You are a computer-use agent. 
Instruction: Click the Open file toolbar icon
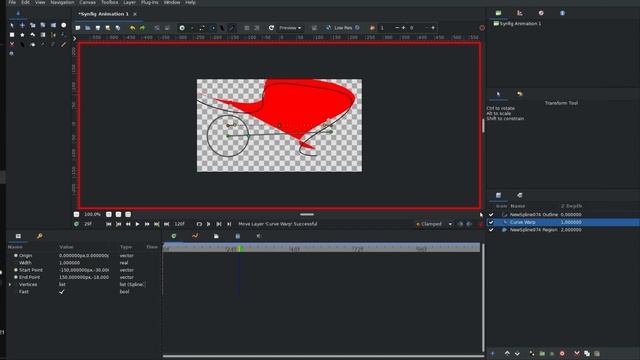[88, 28]
